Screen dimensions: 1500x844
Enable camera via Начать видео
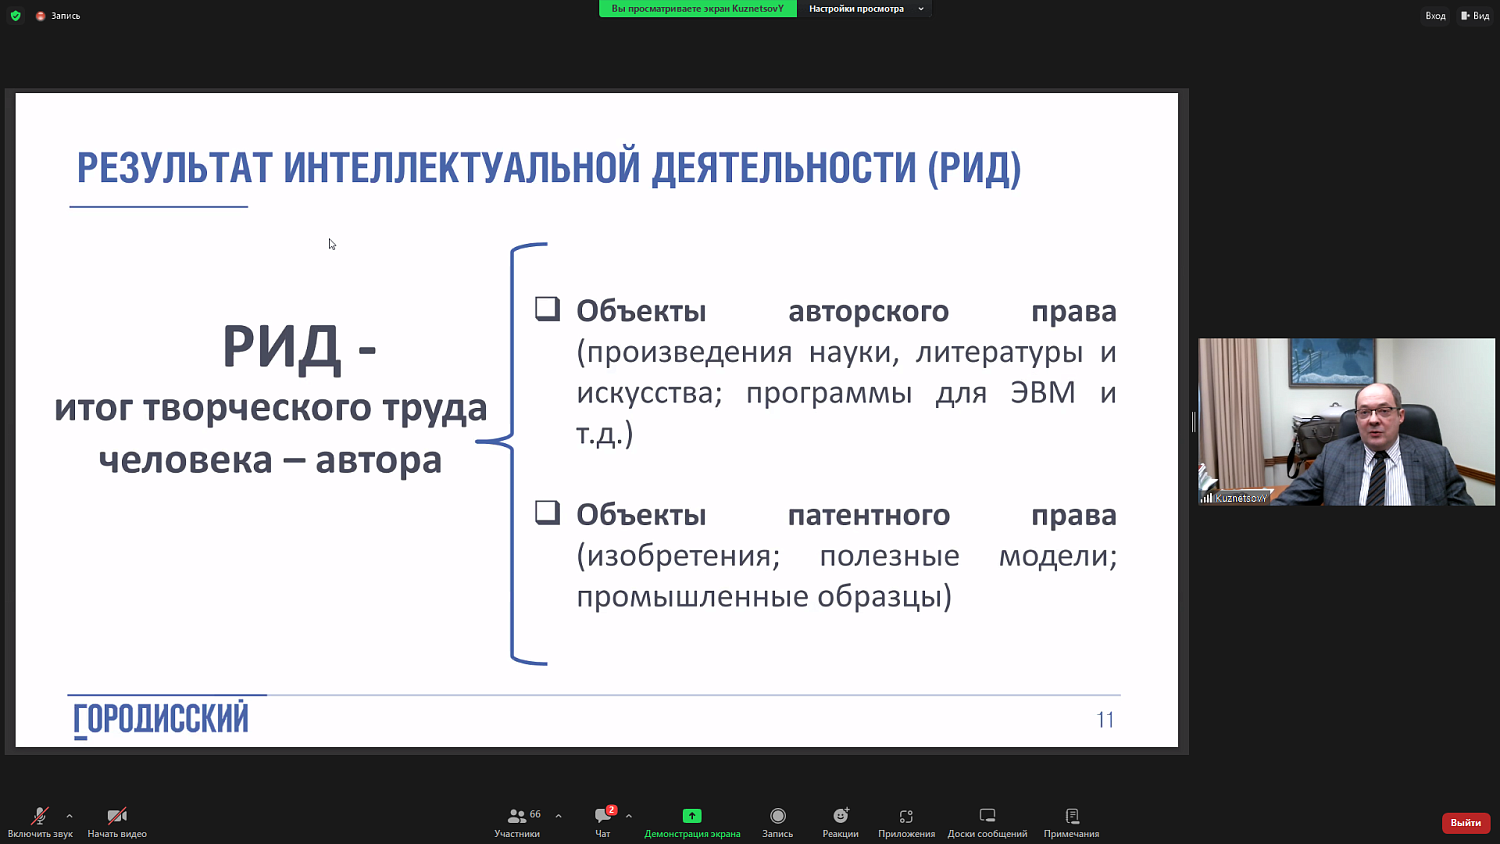coord(117,820)
